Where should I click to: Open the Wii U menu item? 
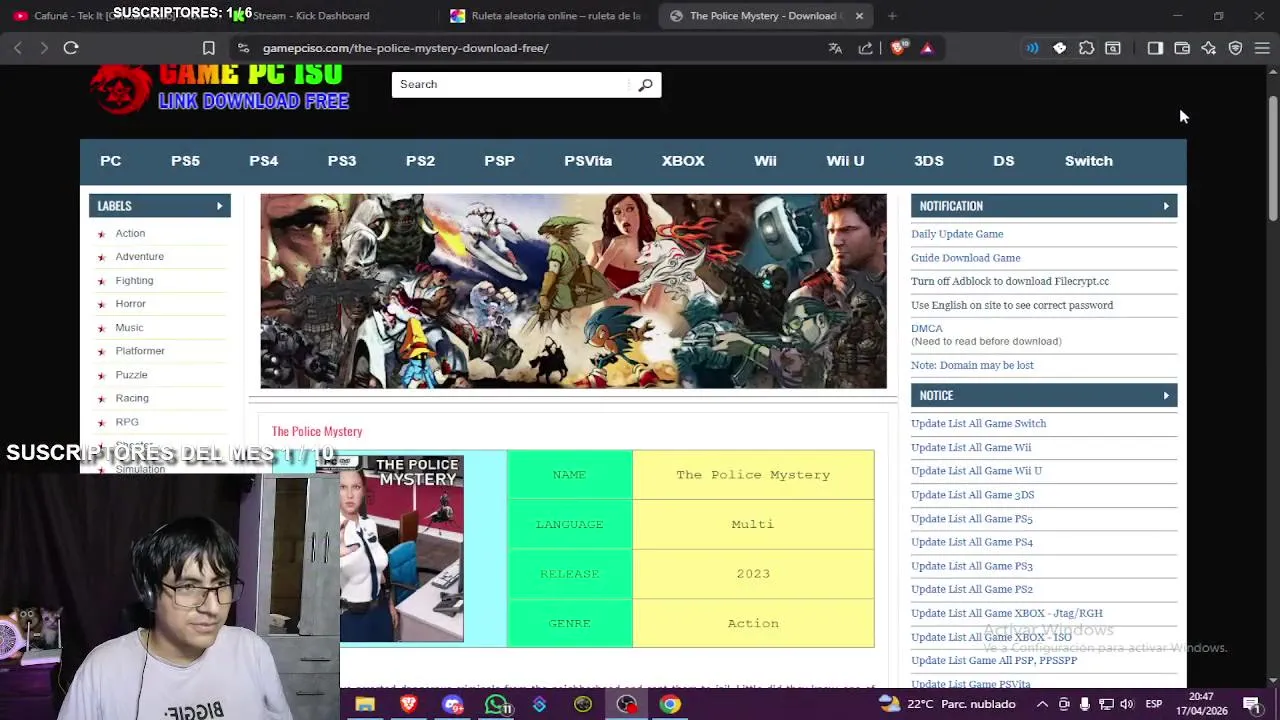pos(845,161)
